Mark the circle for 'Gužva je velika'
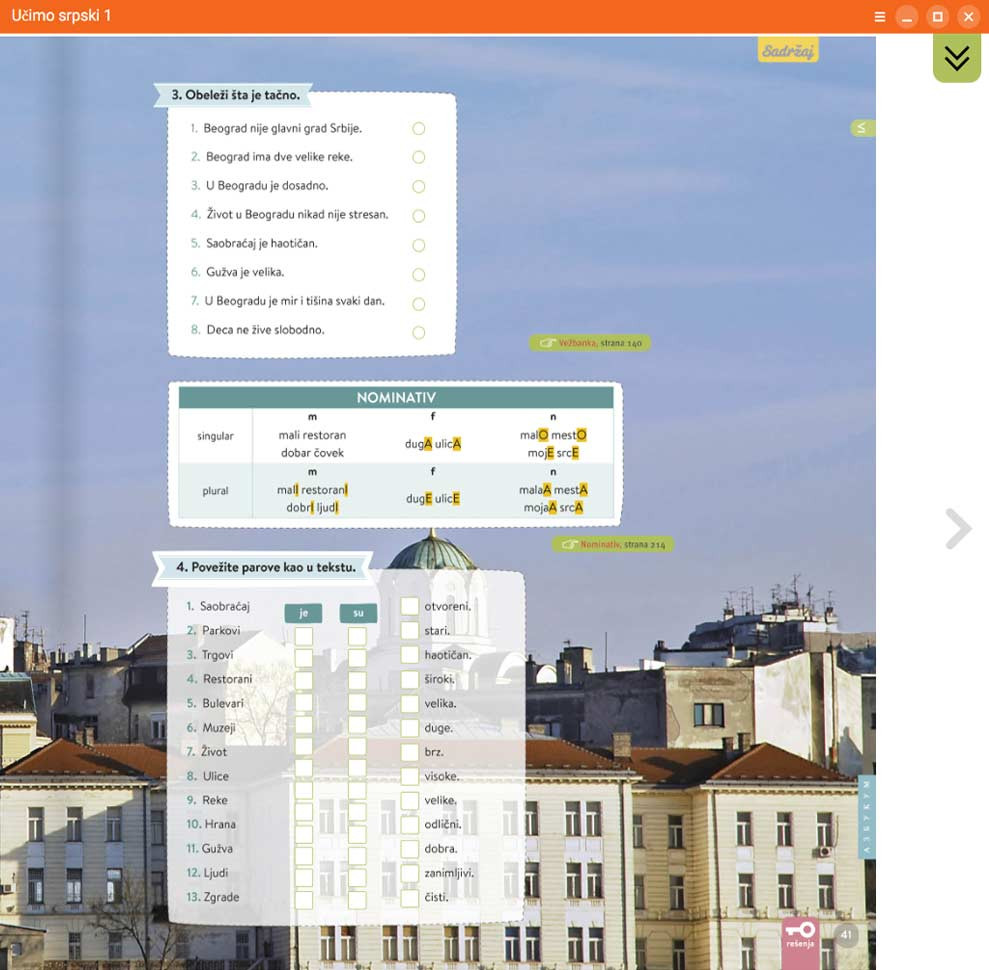The height and width of the screenshot is (970, 989). [418, 274]
